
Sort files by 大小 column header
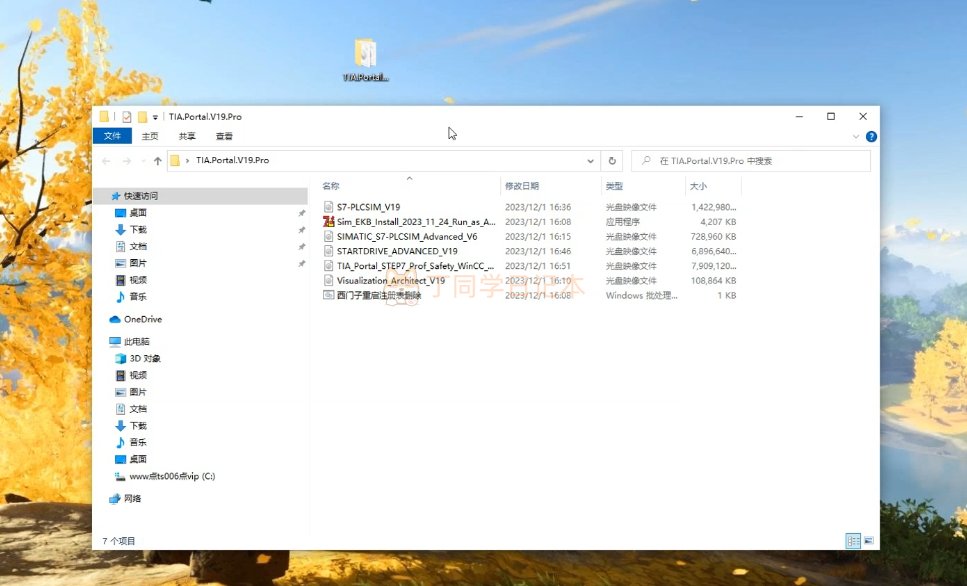697,186
